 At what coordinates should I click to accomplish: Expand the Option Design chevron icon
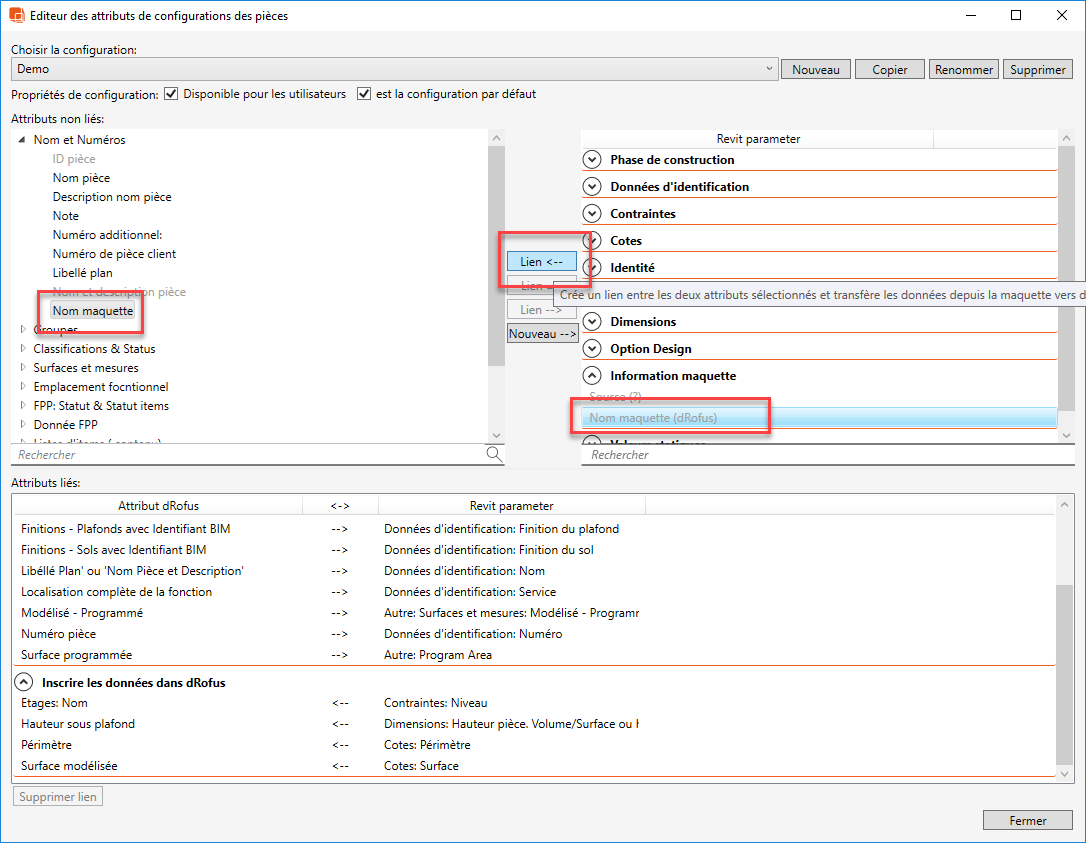tap(592, 349)
